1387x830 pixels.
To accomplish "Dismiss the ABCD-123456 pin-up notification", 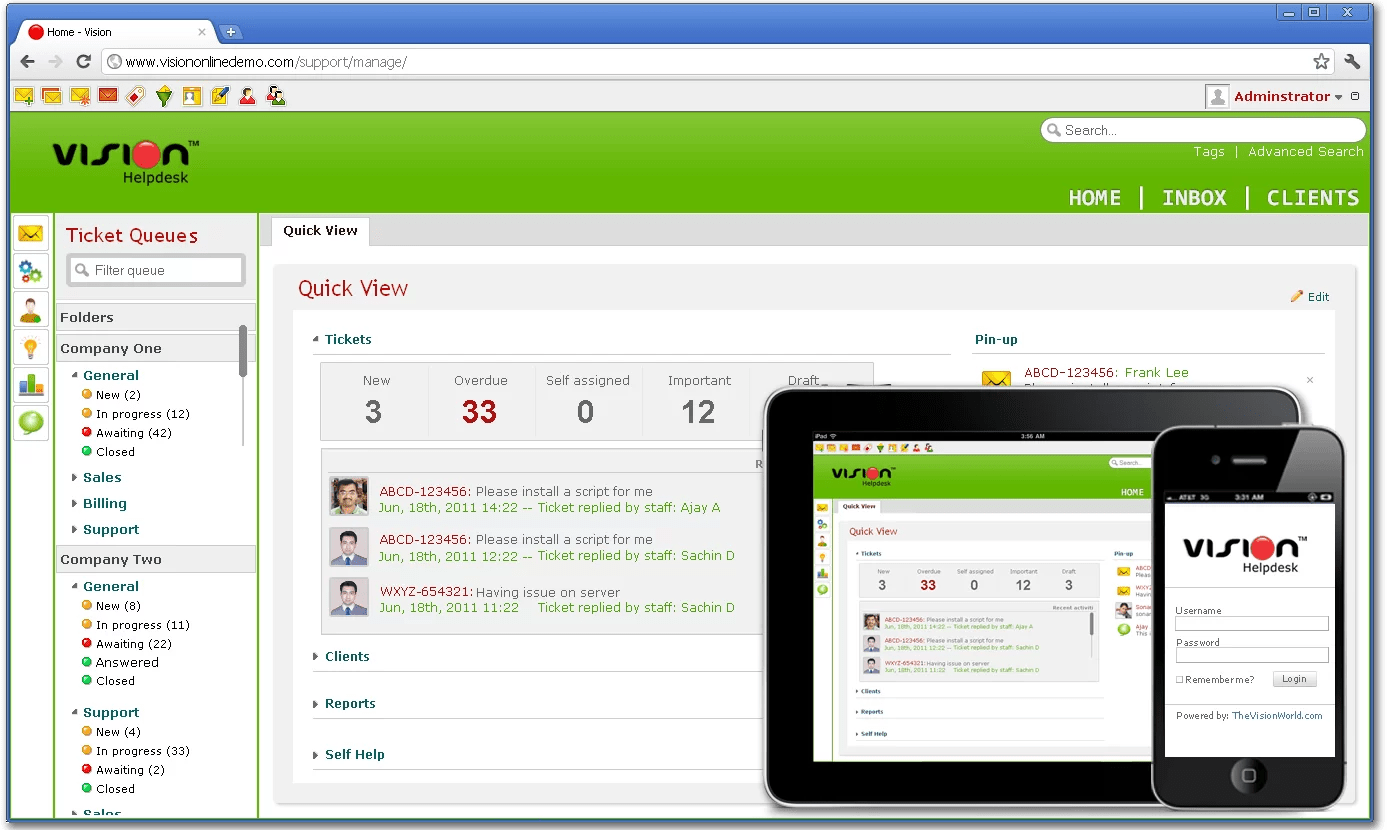I will (x=1310, y=381).
